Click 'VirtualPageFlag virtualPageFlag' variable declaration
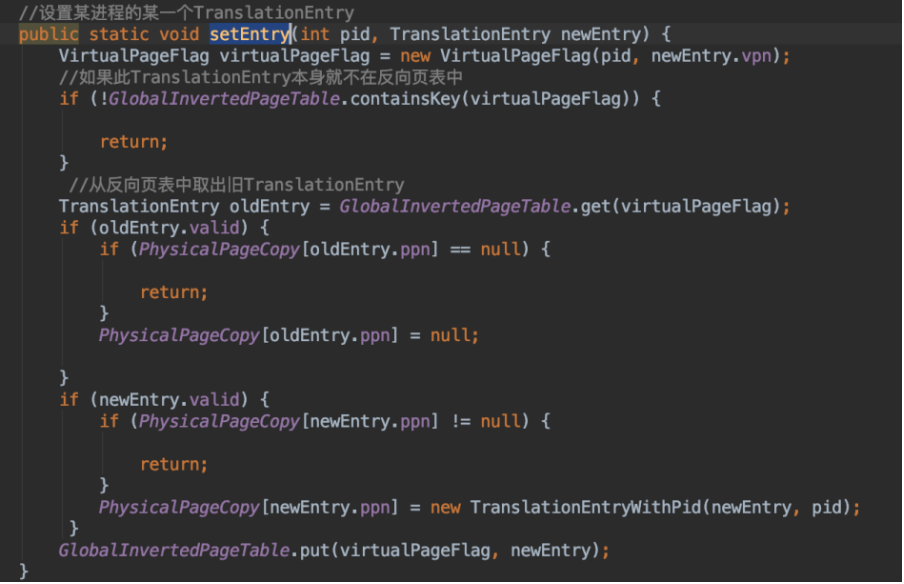The height and width of the screenshot is (584, 904). pos(214,56)
